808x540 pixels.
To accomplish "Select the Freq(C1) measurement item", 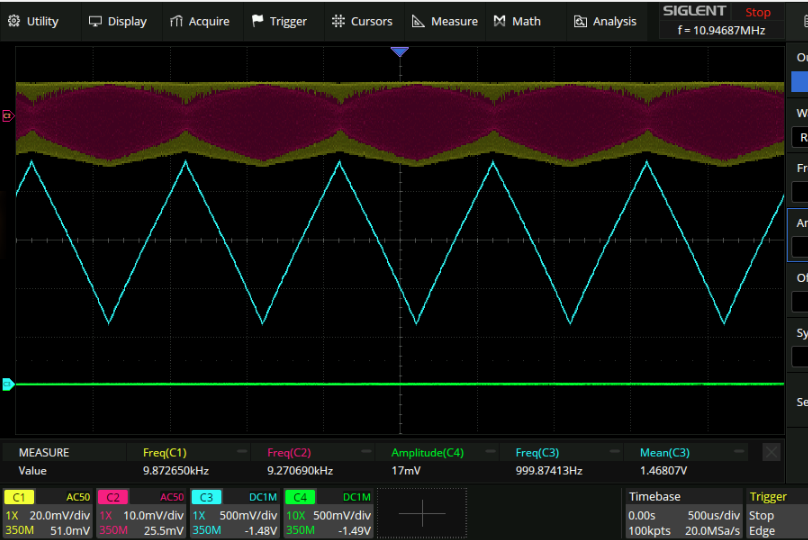I will 164,453.
